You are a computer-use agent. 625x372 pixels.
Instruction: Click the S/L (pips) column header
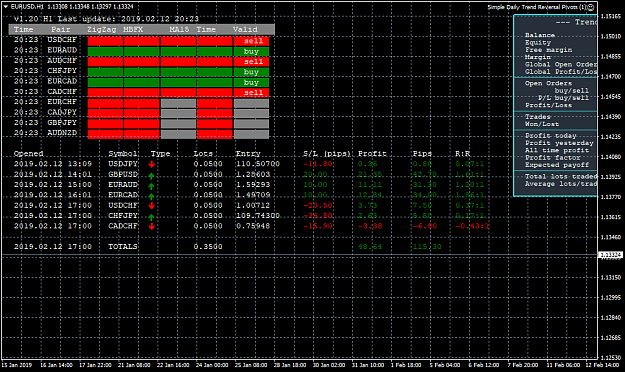326,154
